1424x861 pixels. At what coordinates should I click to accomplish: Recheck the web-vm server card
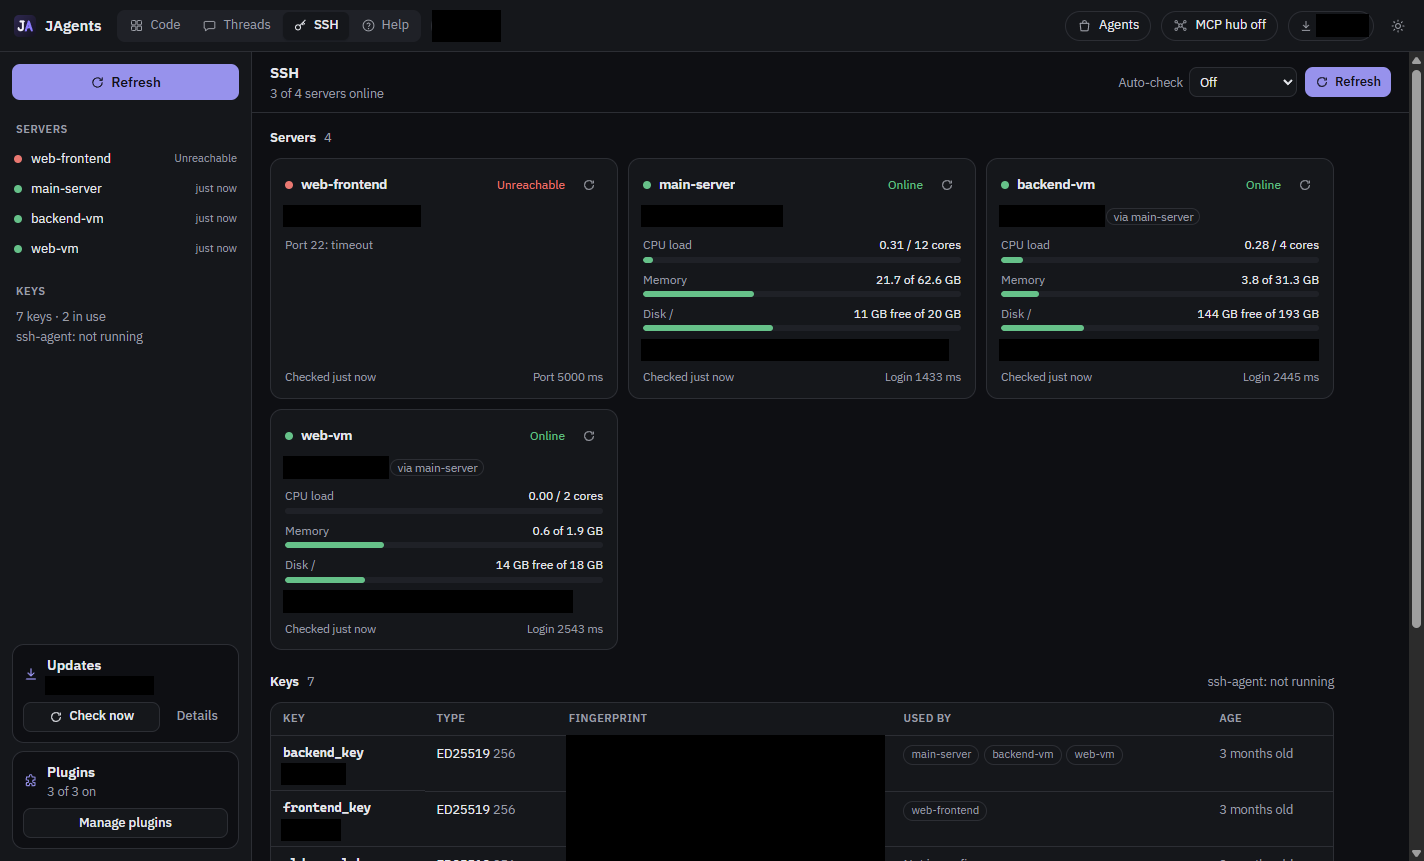pyautogui.click(x=589, y=436)
